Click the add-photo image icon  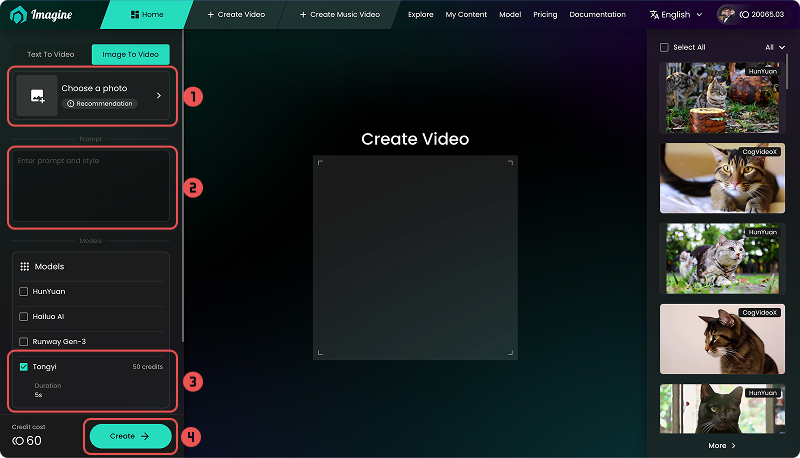click(37, 96)
